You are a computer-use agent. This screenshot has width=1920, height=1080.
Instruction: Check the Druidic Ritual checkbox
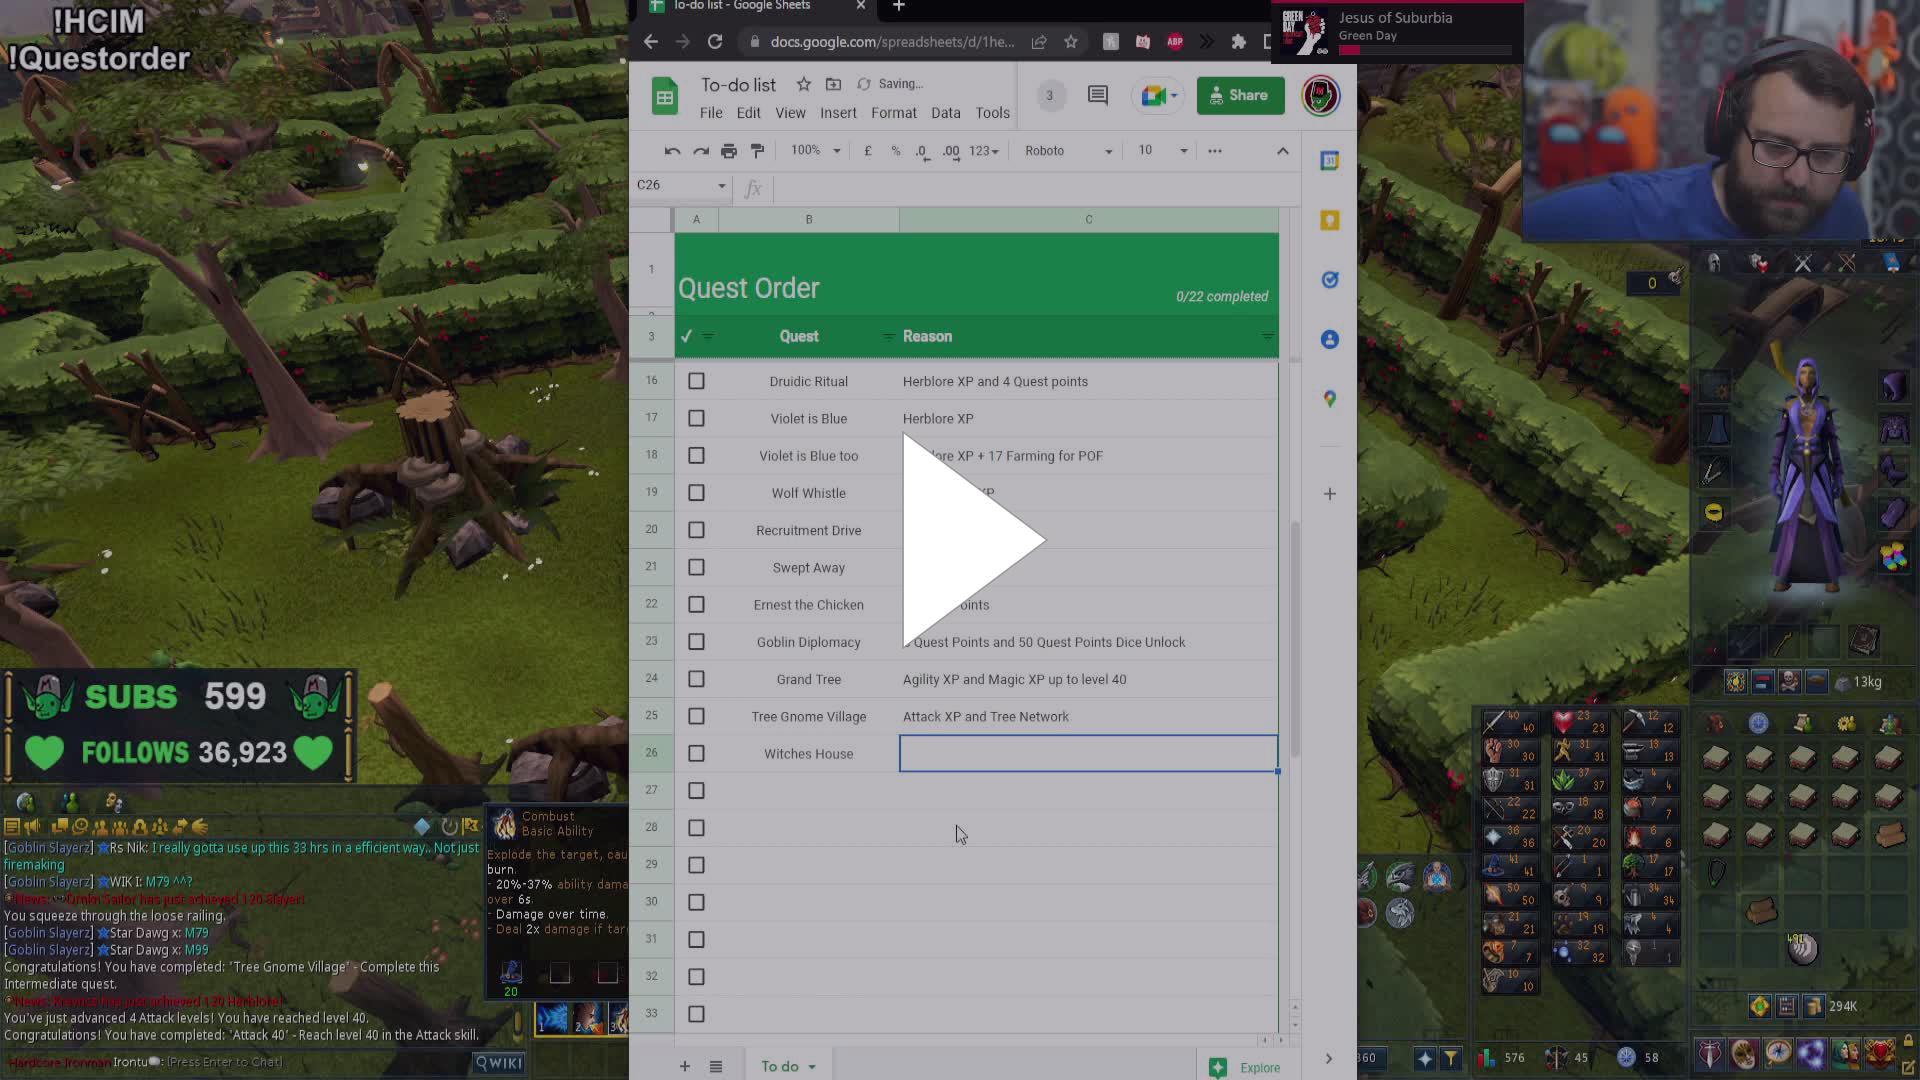[x=696, y=381]
